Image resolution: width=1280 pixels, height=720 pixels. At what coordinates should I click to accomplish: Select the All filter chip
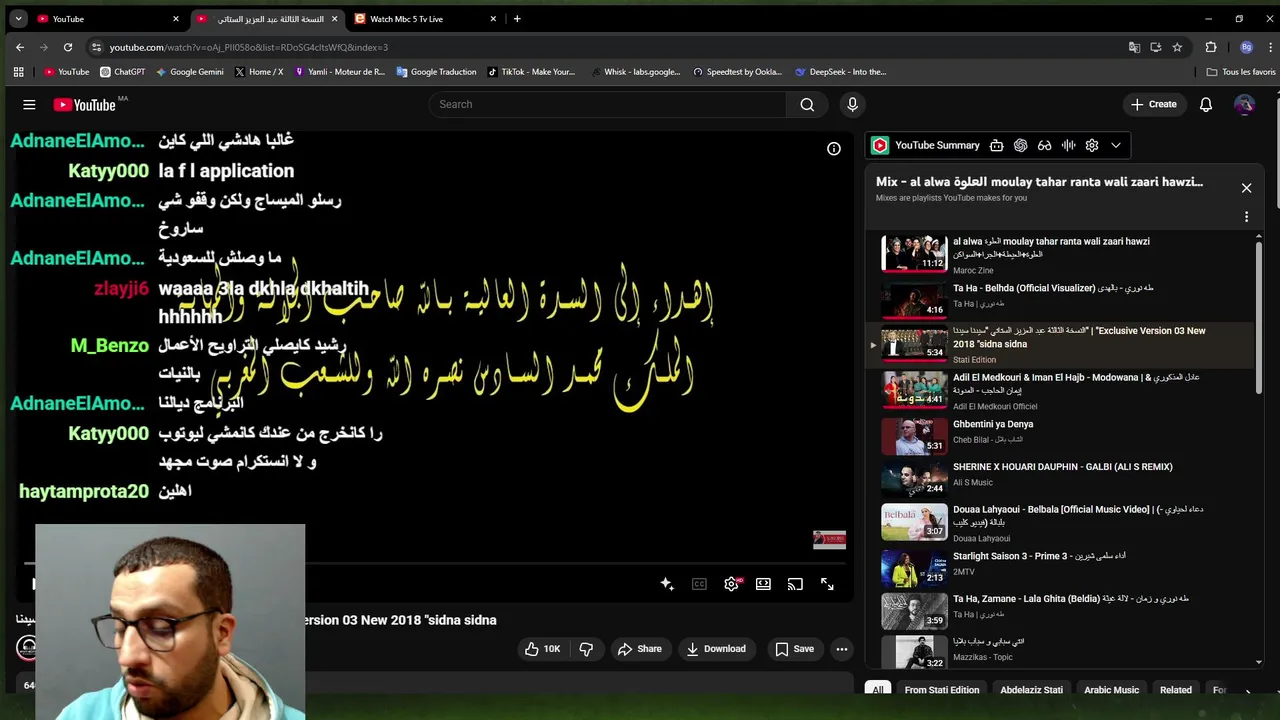point(878,690)
